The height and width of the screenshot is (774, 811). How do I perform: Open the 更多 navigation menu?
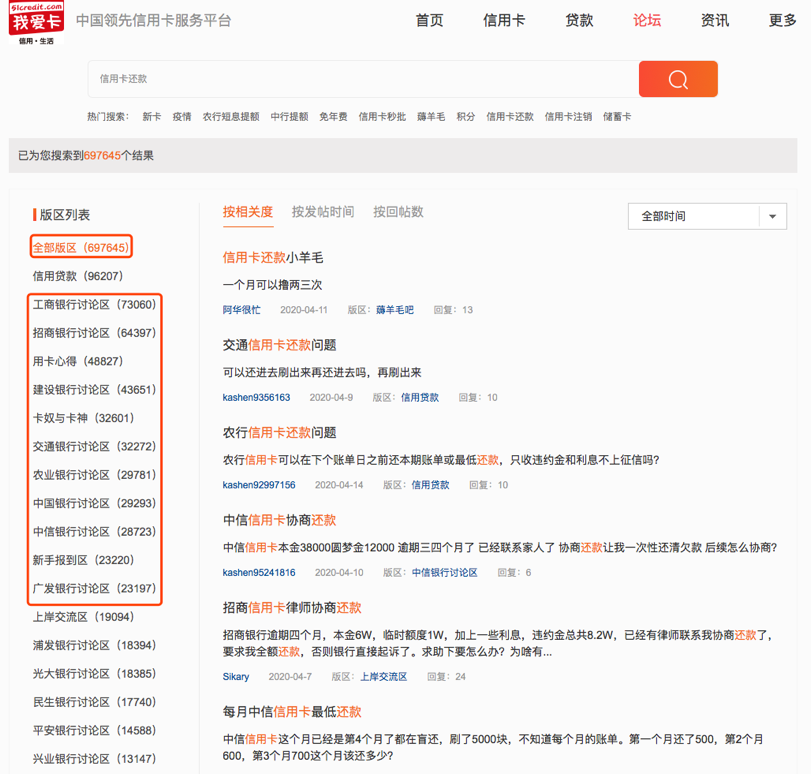[783, 20]
